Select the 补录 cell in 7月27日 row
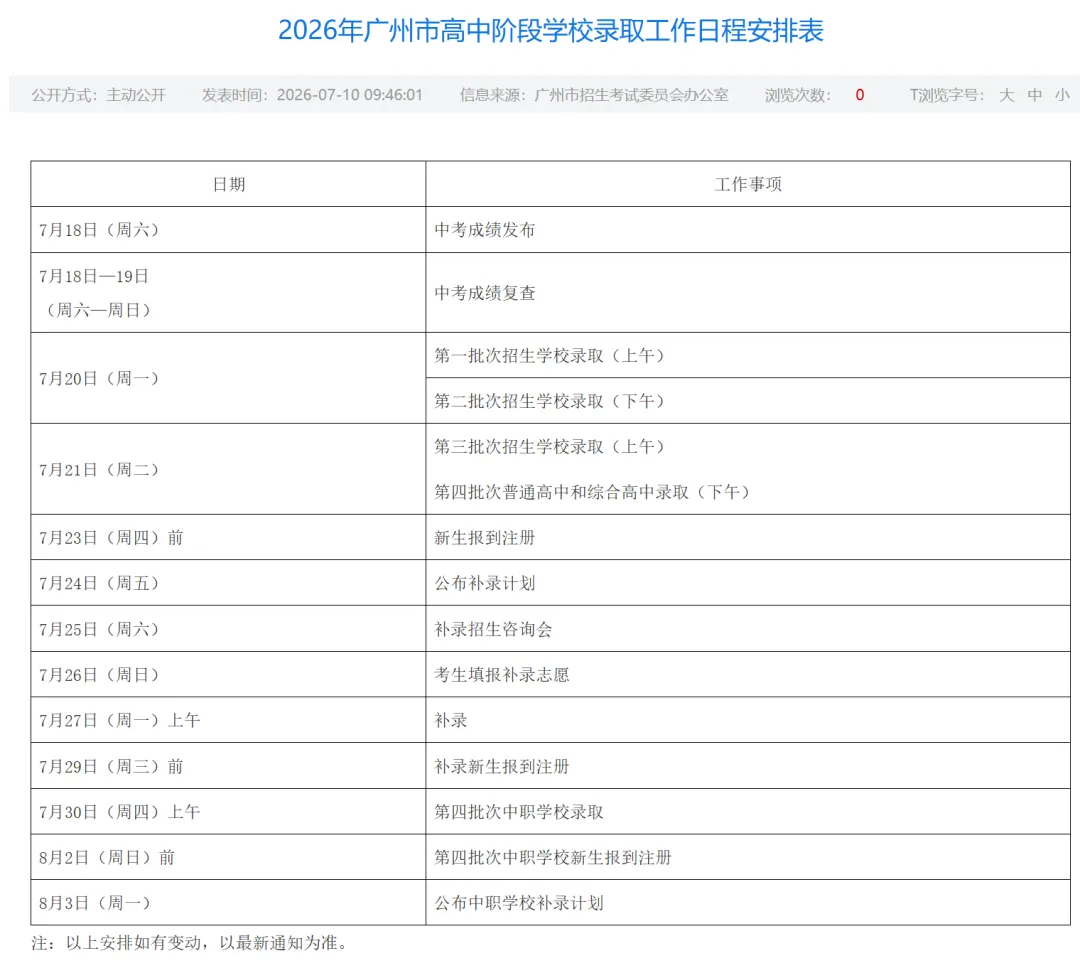This screenshot has height=978, width=1080. click(x=748, y=720)
